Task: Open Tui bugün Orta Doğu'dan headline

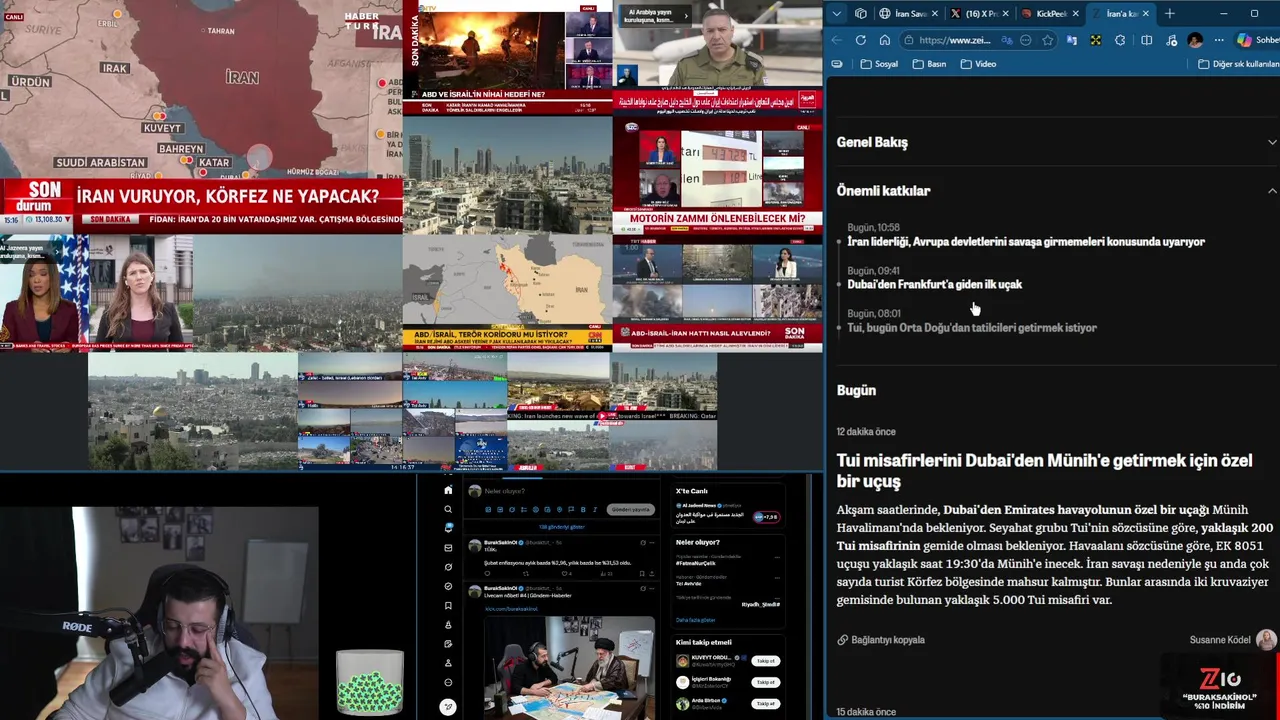Action: click(972, 327)
